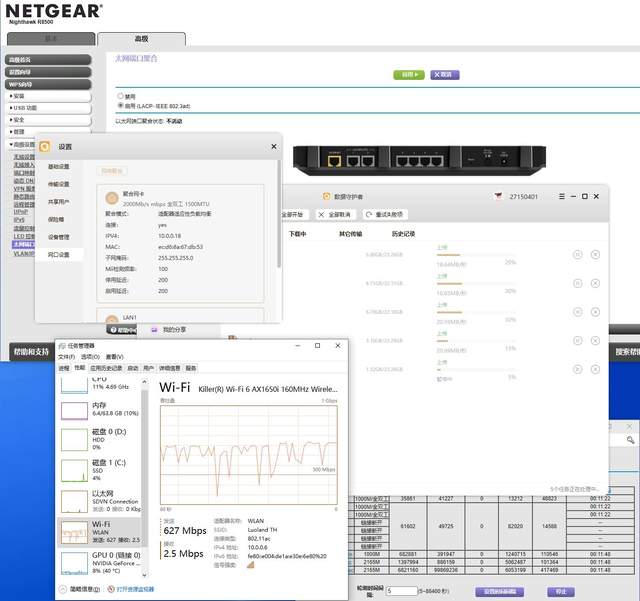Click the 重试失败项 retry button
Screen dimensions: 640x601
[384, 215]
